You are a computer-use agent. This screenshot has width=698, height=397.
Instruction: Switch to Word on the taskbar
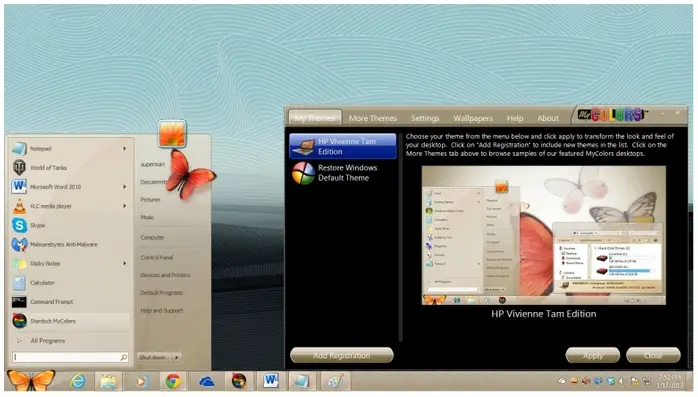click(270, 381)
